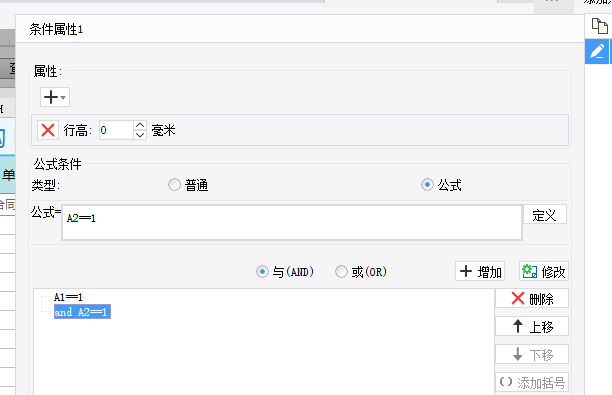Increase 行高 value with up arrow
Image resolution: width=612 pixels, height=395 pixels.
pos(140,125)
